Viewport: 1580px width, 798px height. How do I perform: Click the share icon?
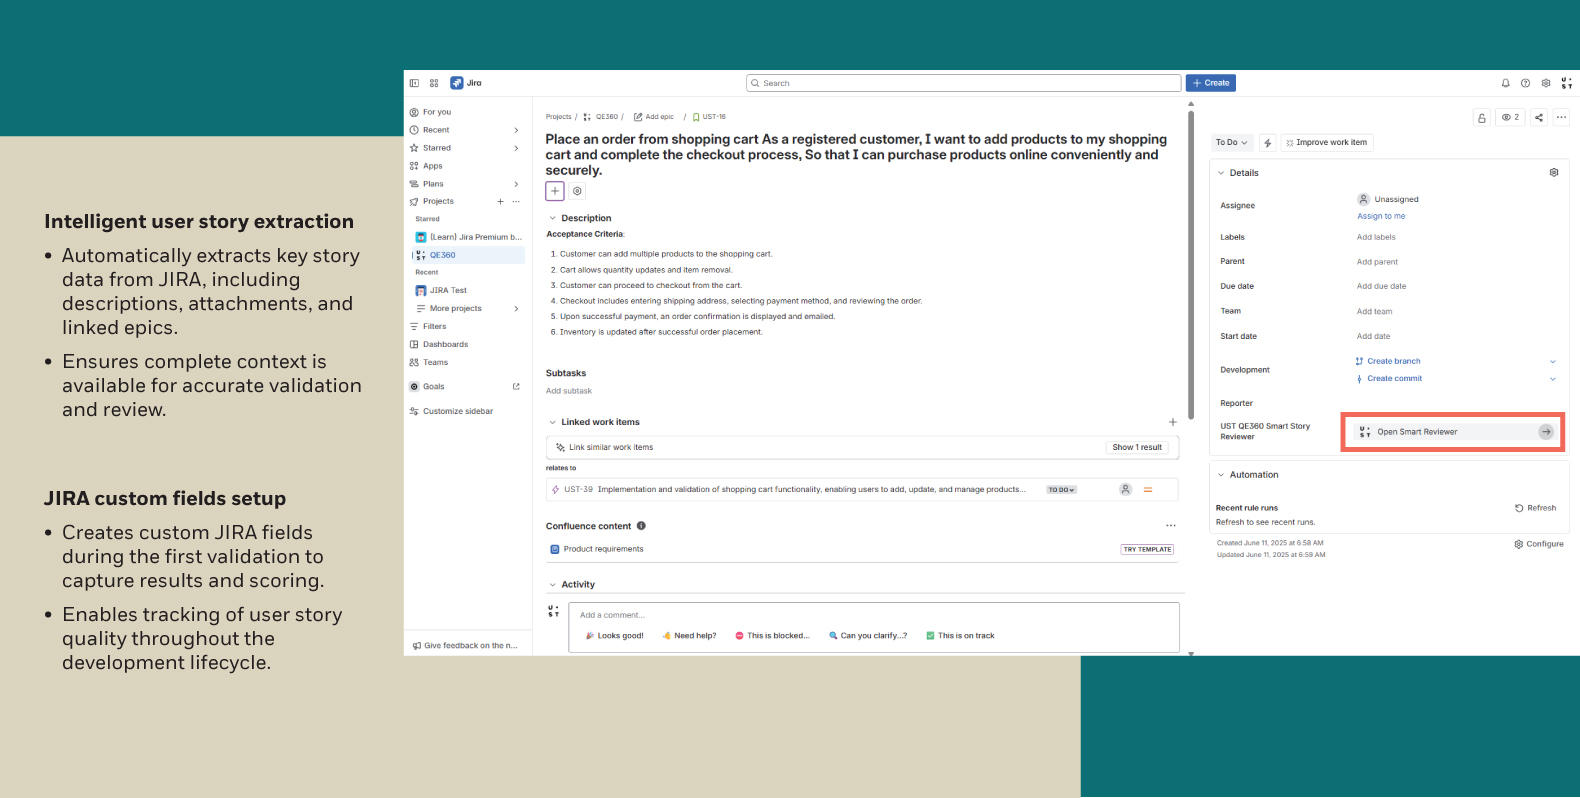1539,117
